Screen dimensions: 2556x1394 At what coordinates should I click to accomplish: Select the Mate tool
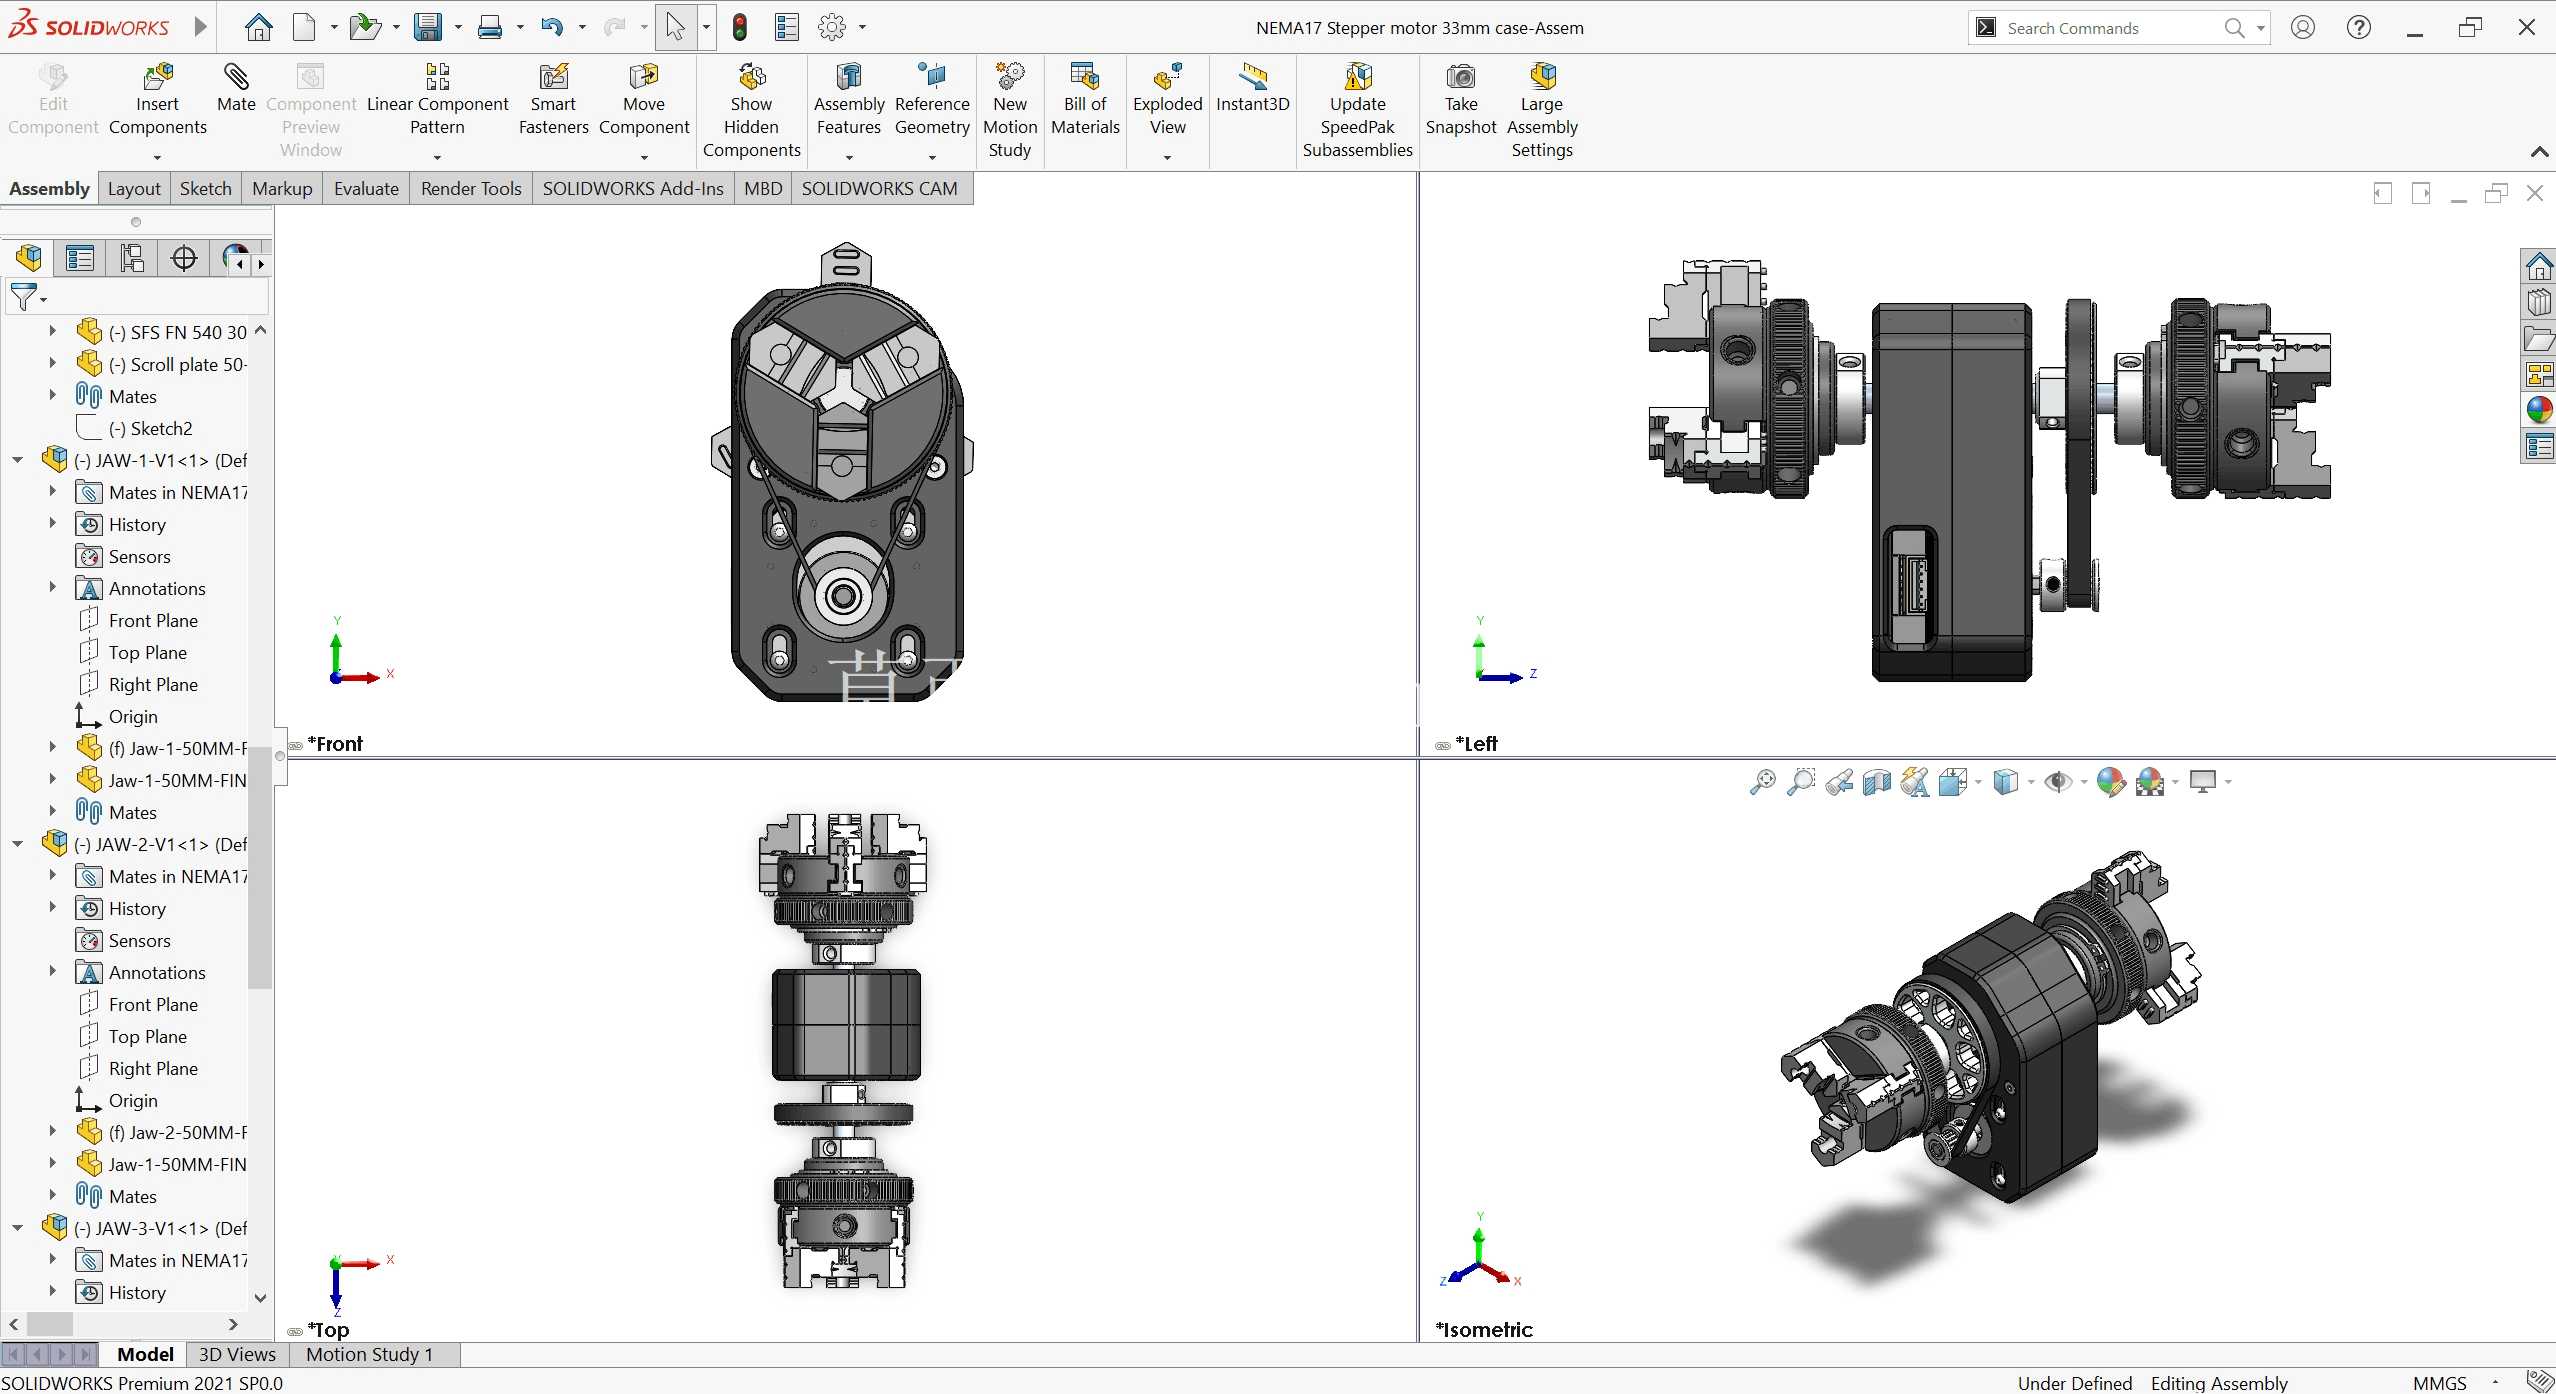click(x=236, y=88)
